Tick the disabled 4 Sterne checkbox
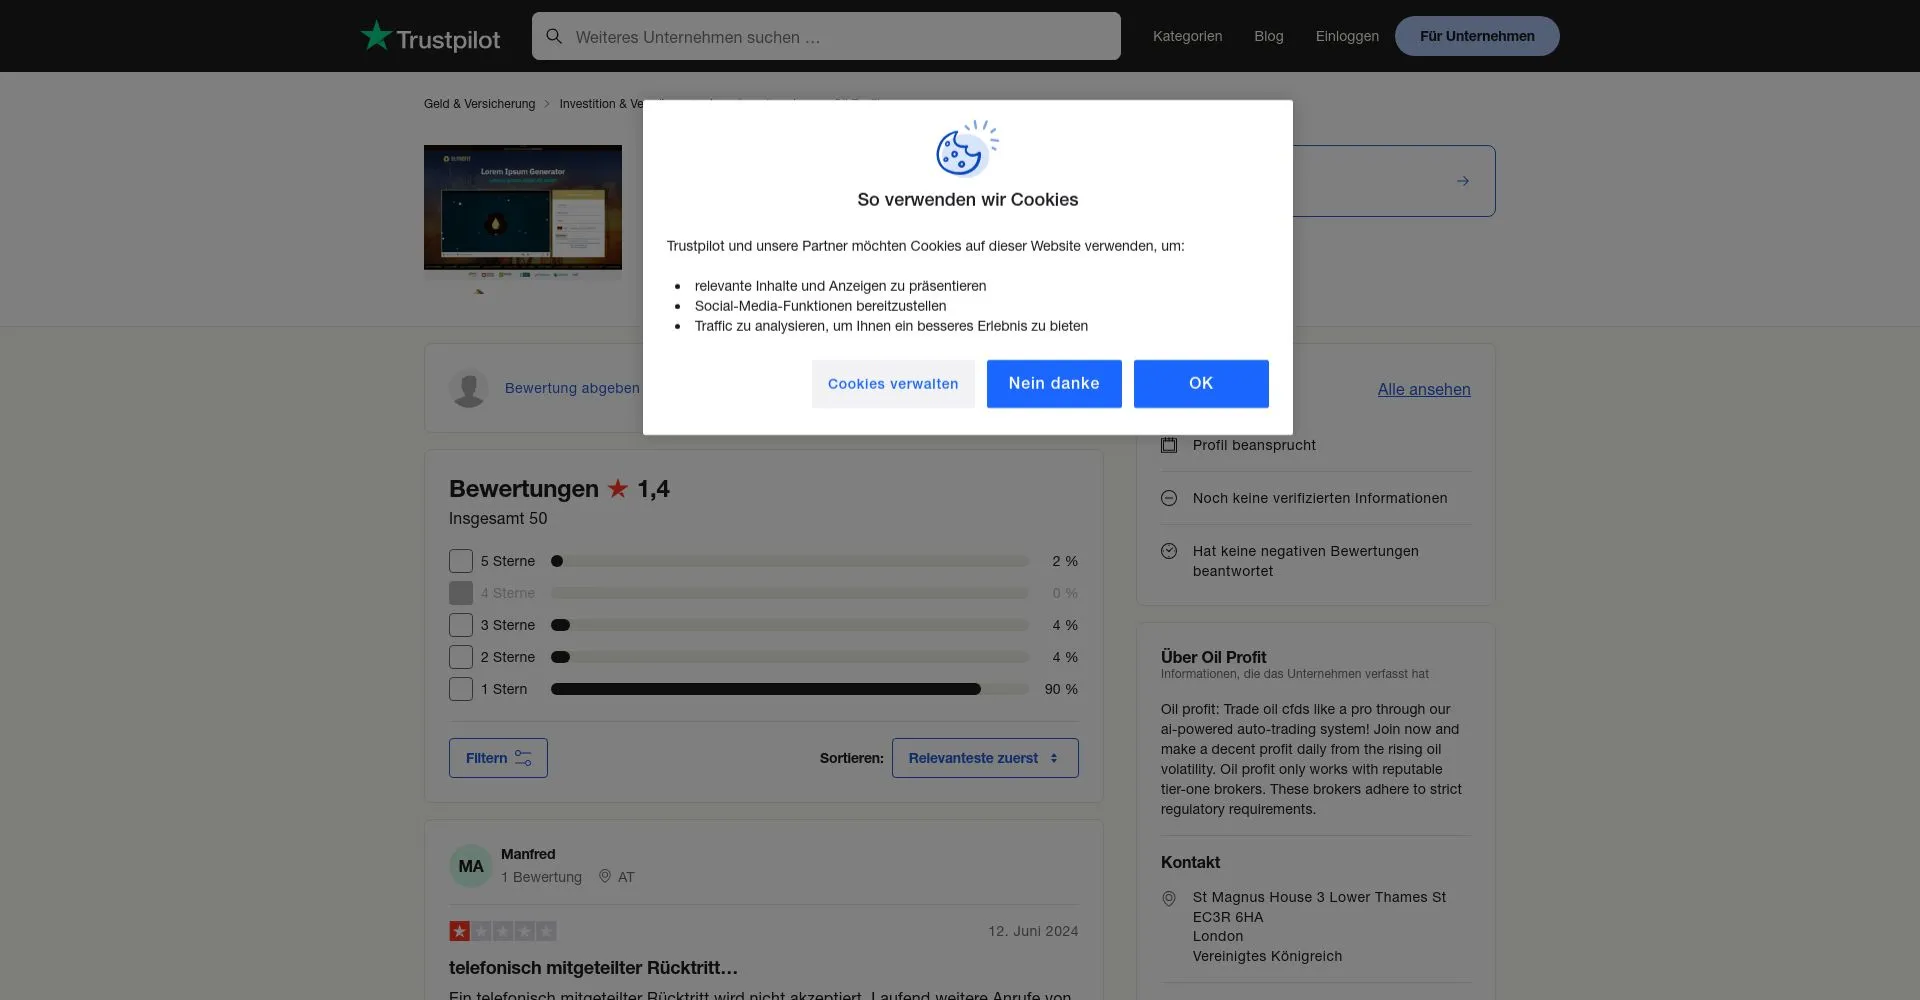This screenshot has height=1000, width=1920. tap(461, 593)
